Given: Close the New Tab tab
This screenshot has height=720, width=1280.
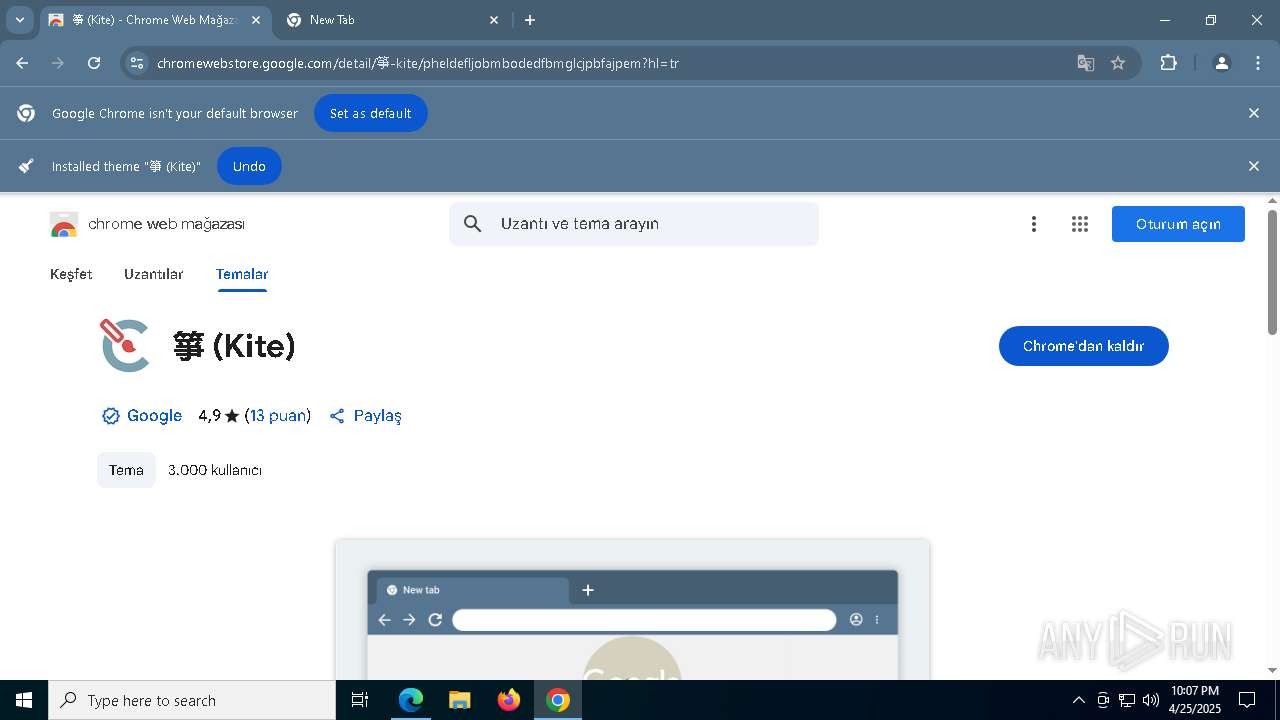Looking at the screenshot, I should pos(494,20).
